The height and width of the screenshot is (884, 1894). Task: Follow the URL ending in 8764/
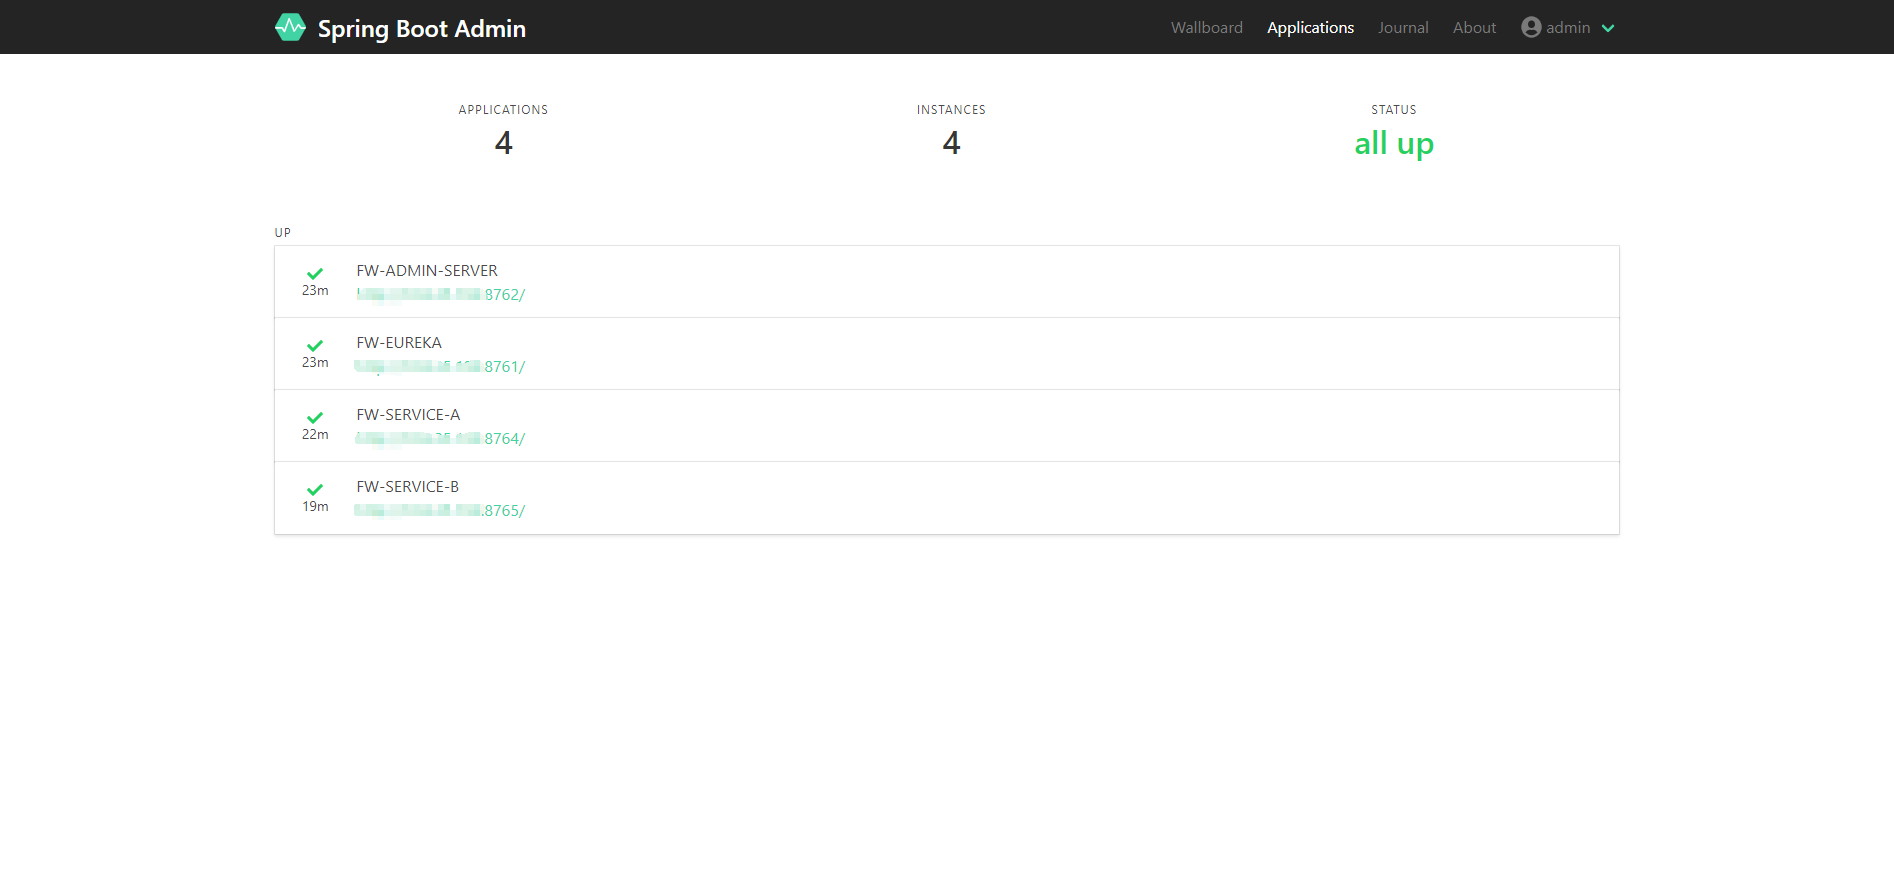pyautogui.click(x=440, y=438)
